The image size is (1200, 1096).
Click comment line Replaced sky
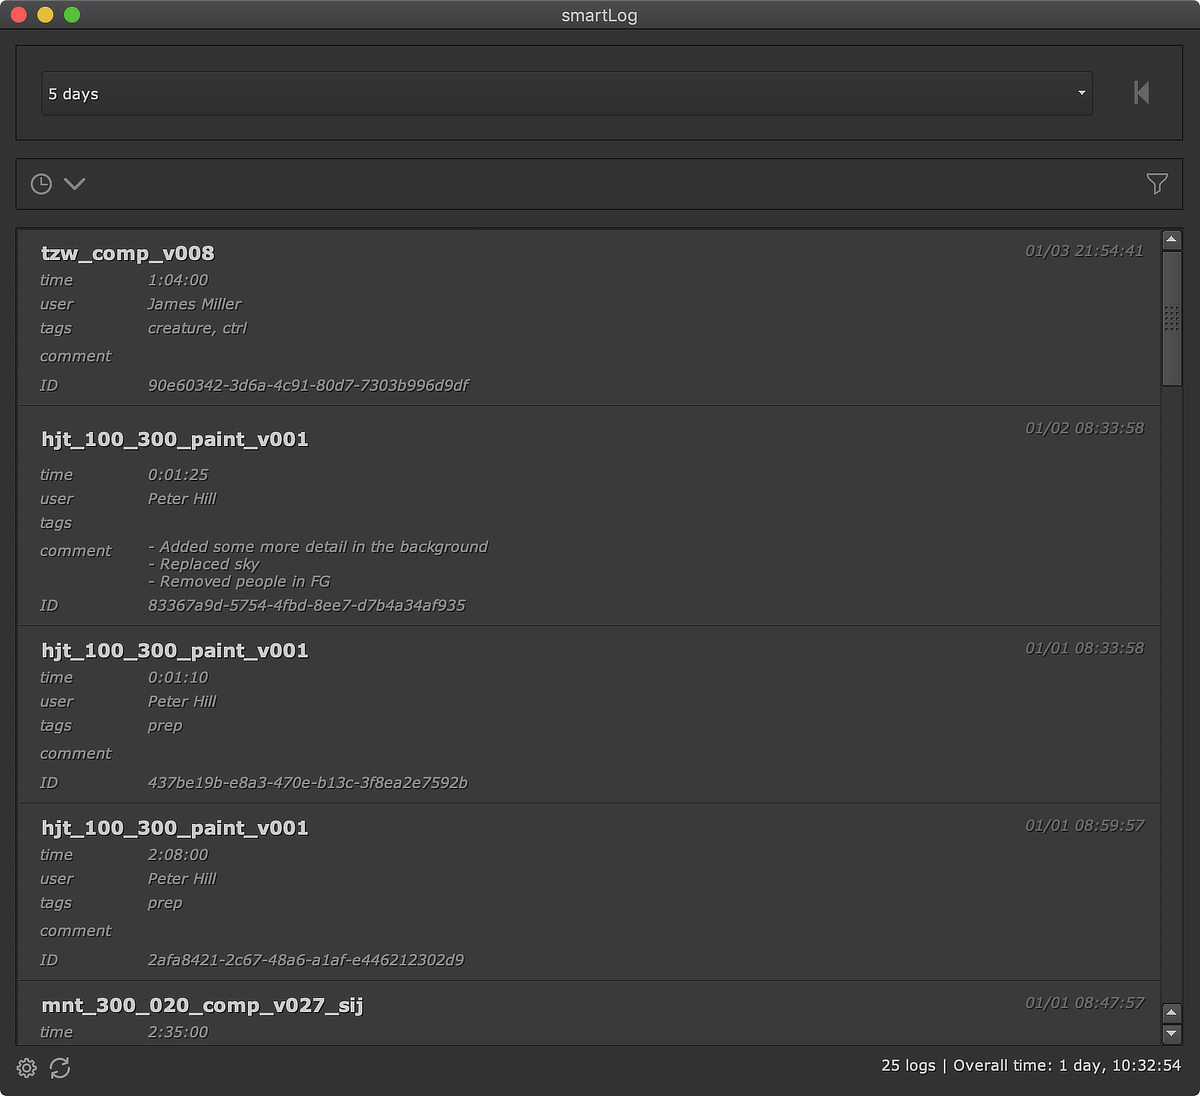pyautogui.click(x=204, y=564)
